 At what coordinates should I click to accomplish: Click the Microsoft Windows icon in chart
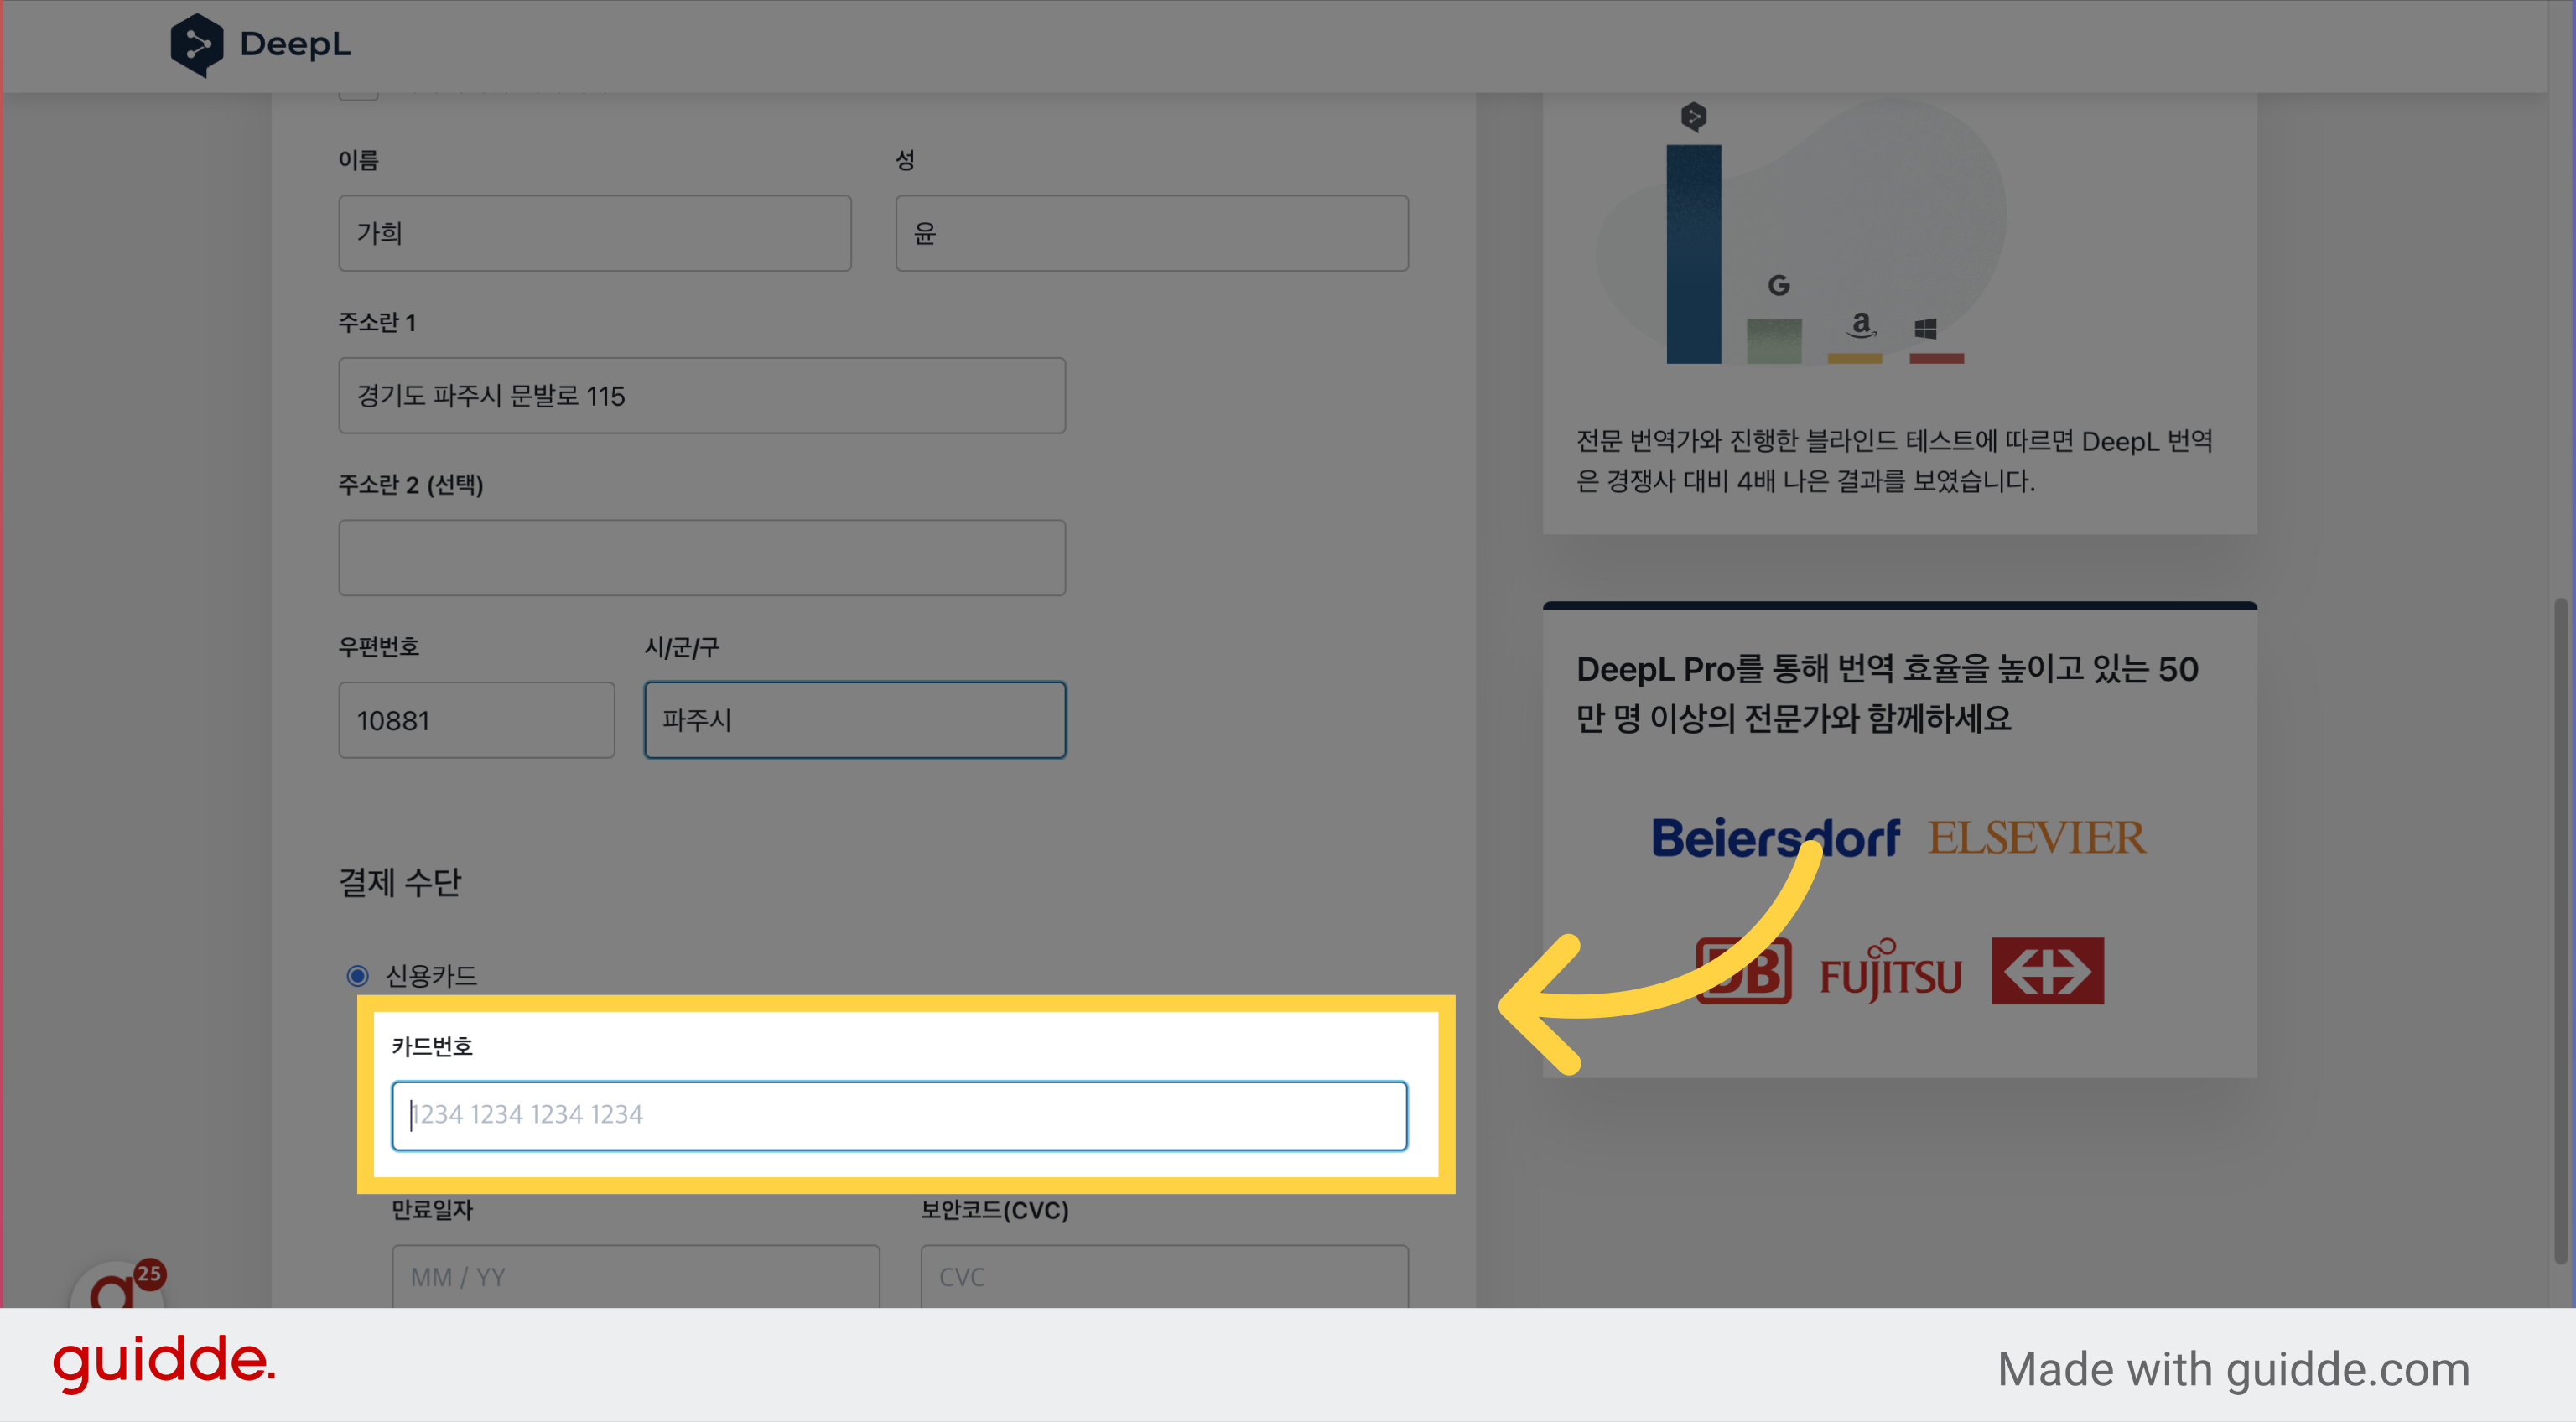point(1925,329)
